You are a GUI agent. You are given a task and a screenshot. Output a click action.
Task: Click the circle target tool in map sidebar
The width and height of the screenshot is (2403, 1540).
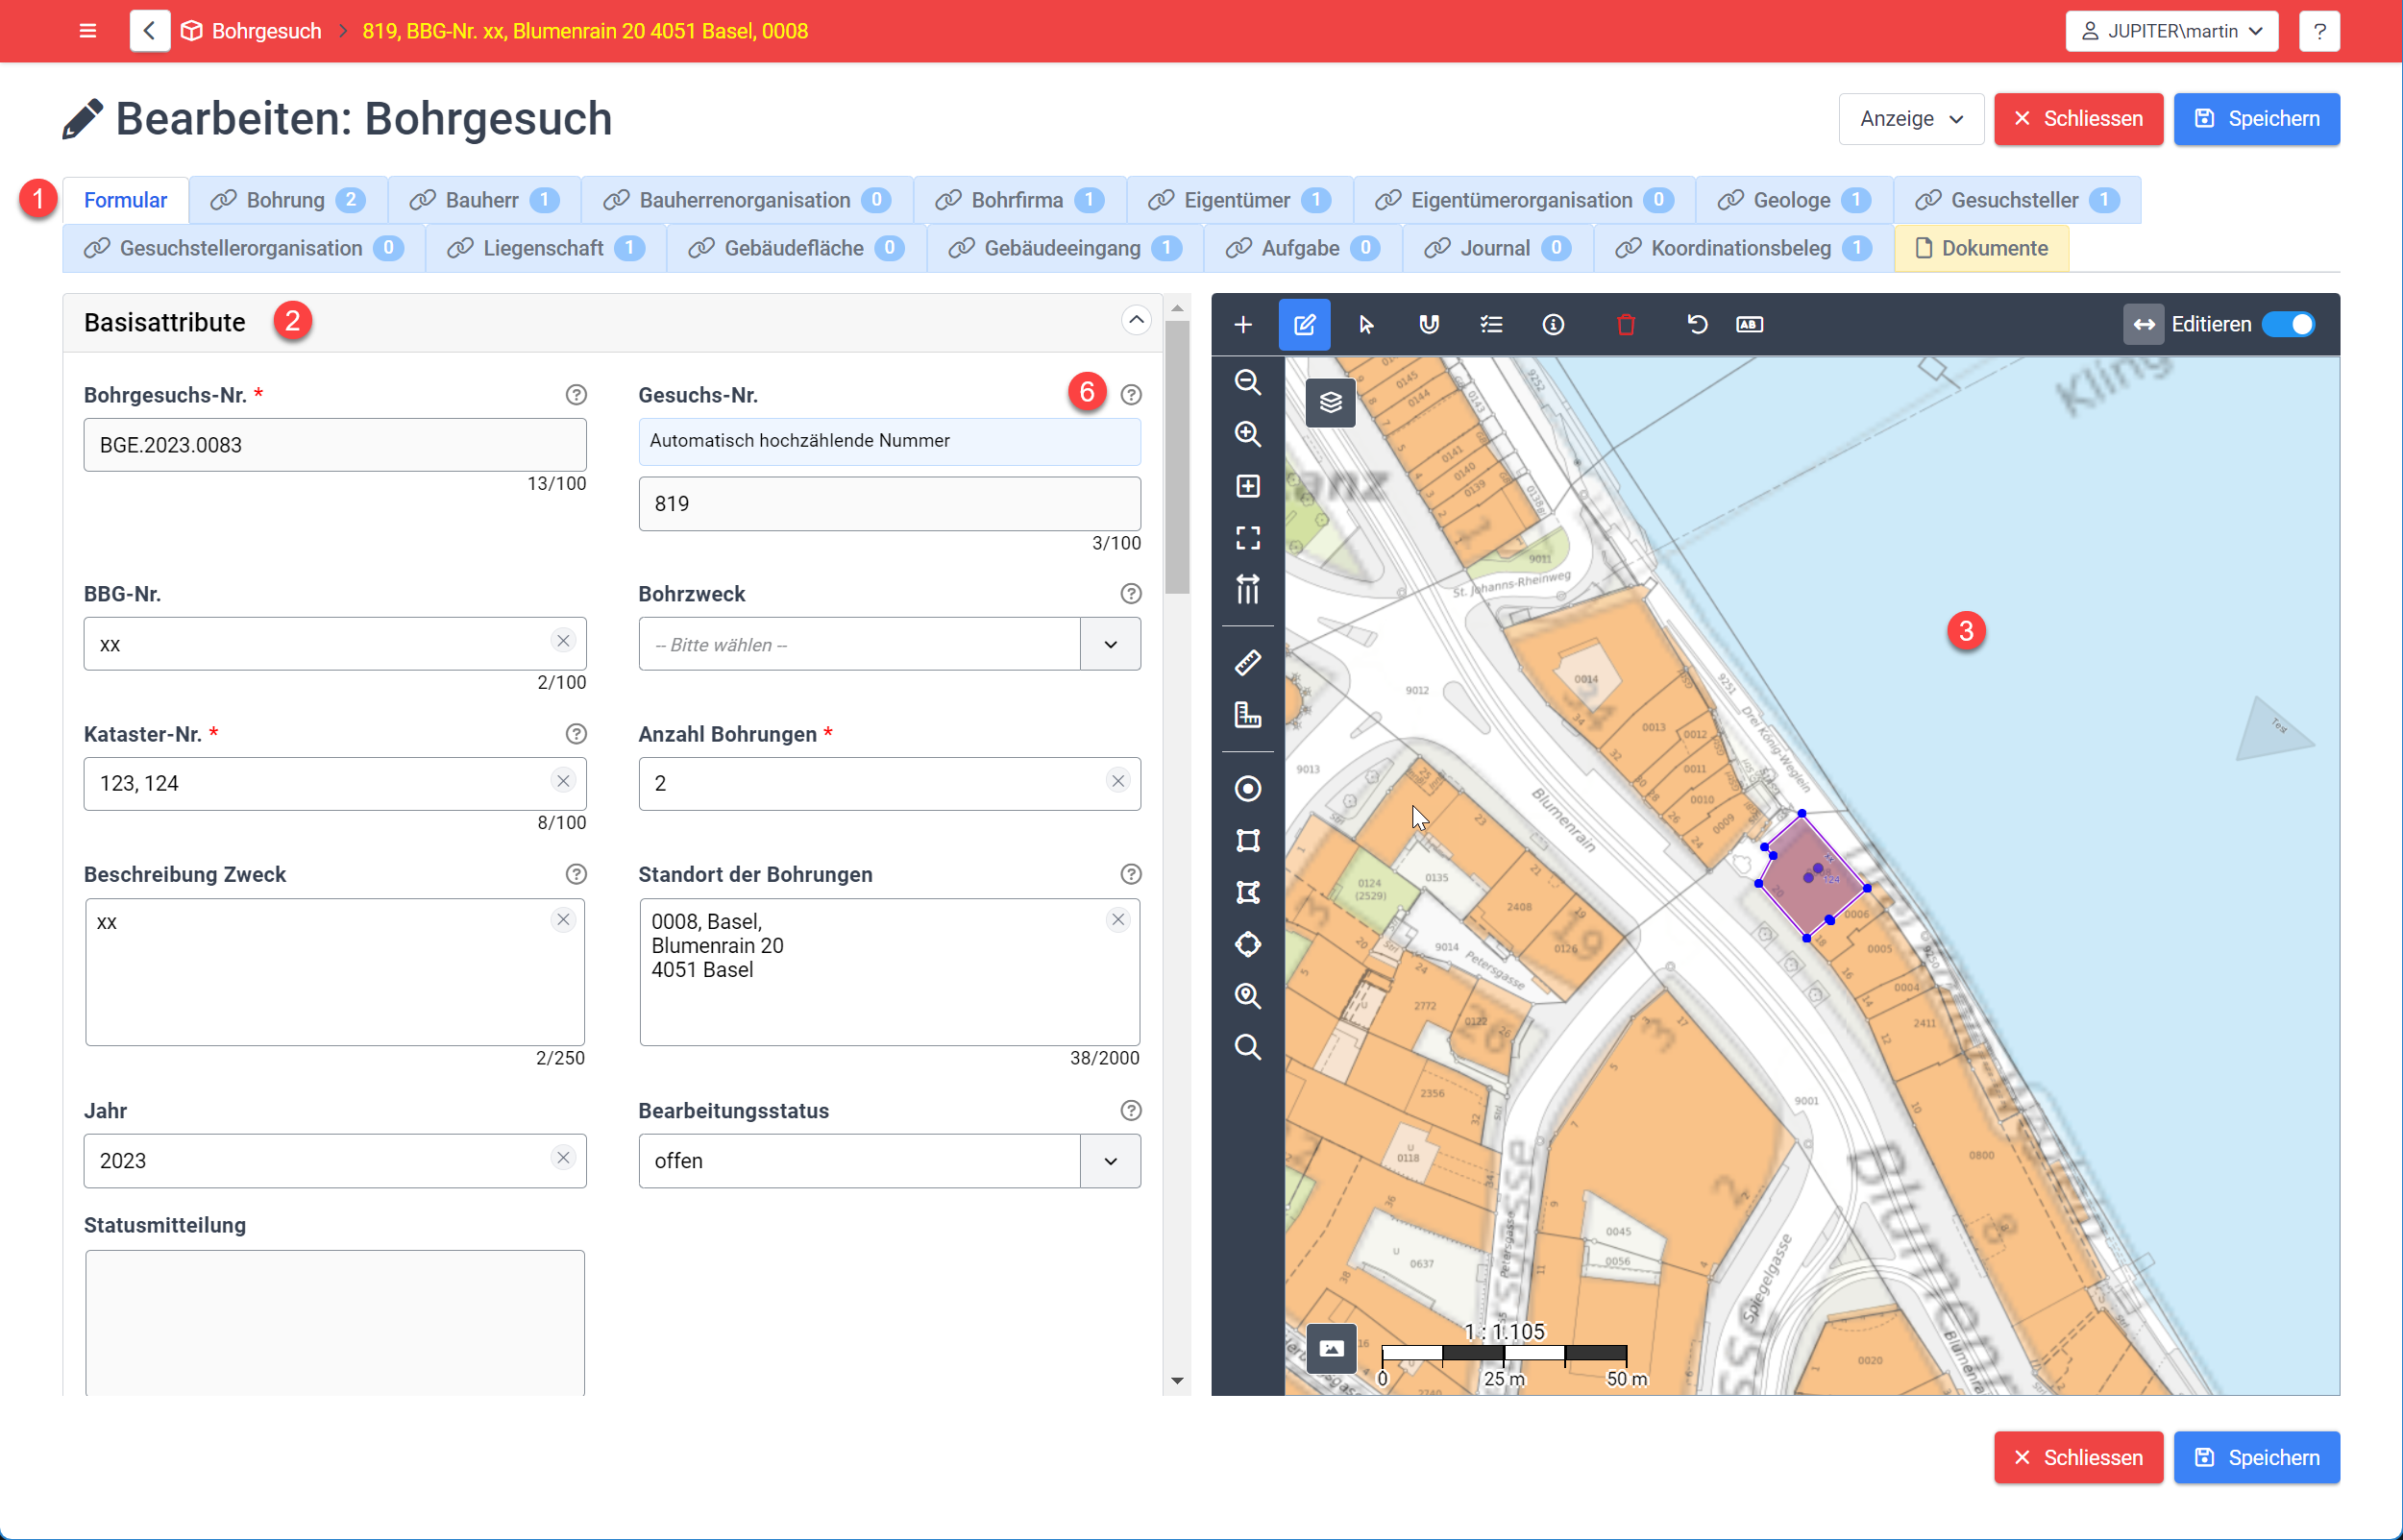tap(1247, 788)
